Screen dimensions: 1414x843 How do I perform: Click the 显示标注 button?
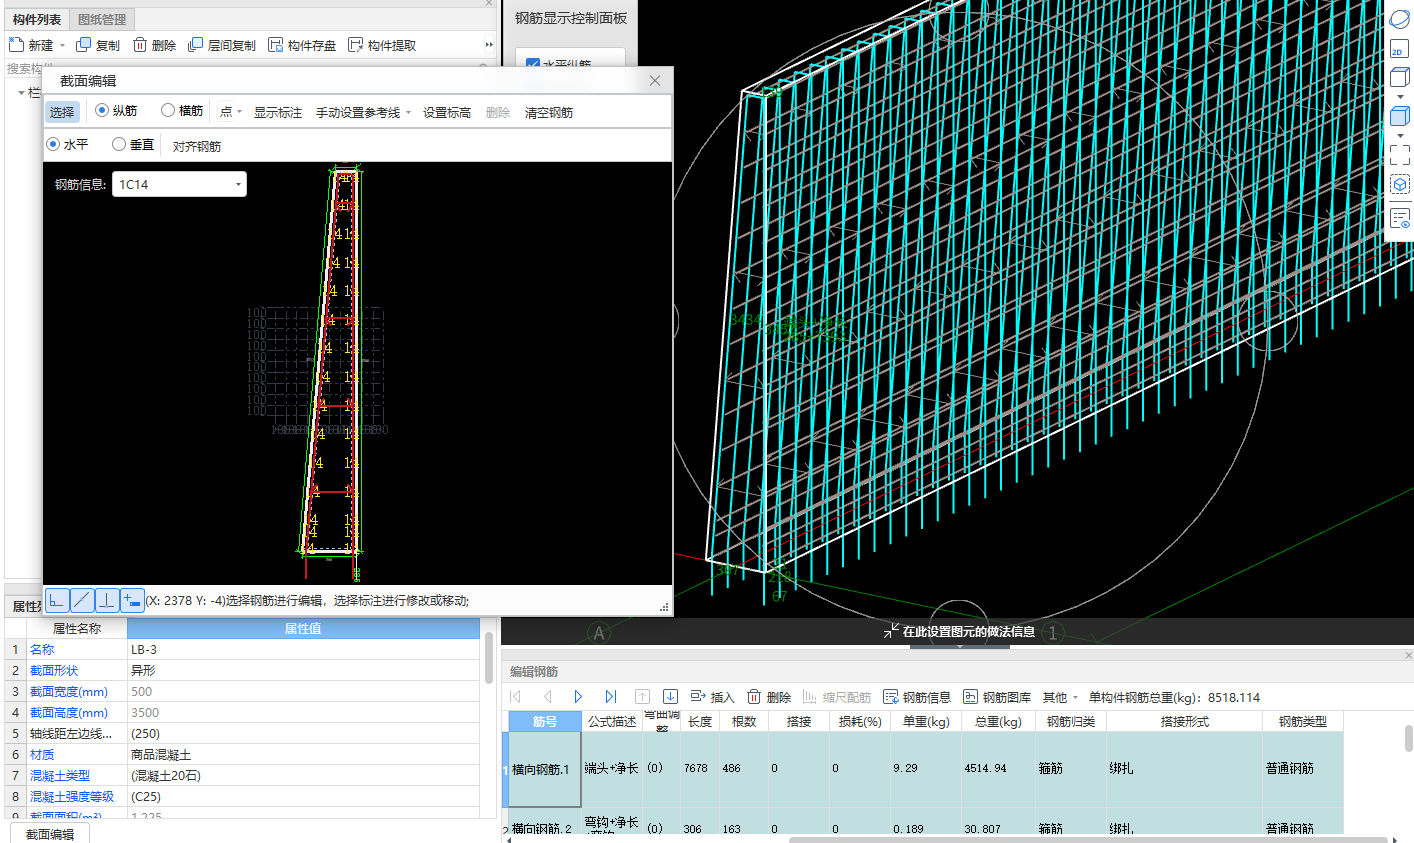278,112
